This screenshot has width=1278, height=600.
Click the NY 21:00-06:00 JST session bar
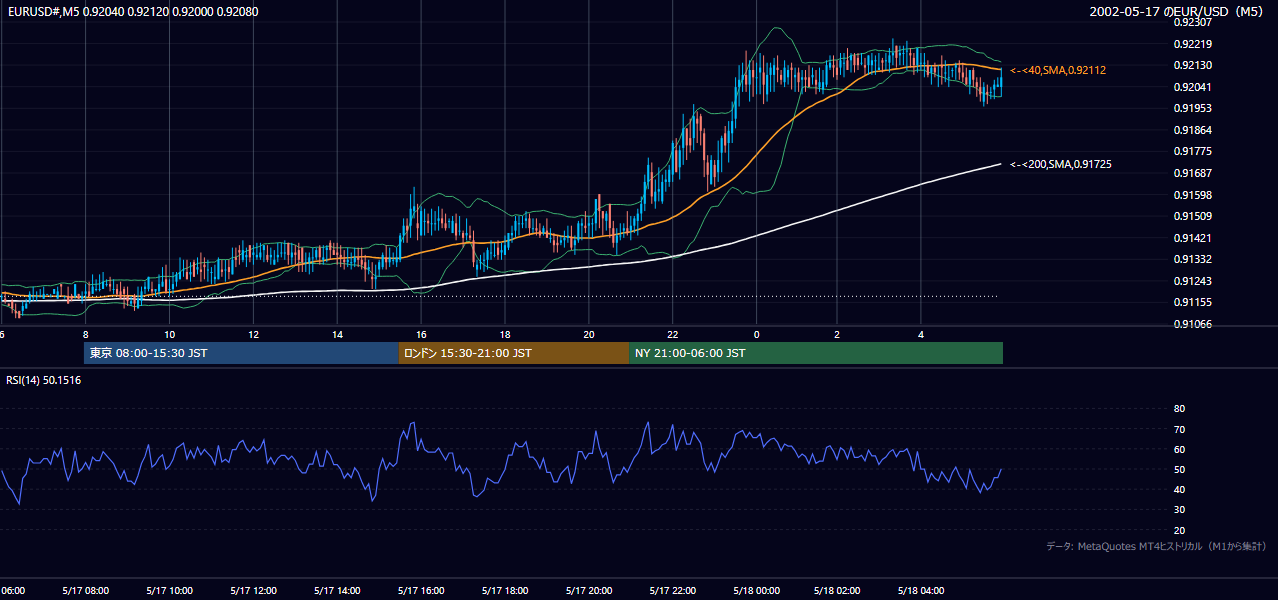point(816,353)
